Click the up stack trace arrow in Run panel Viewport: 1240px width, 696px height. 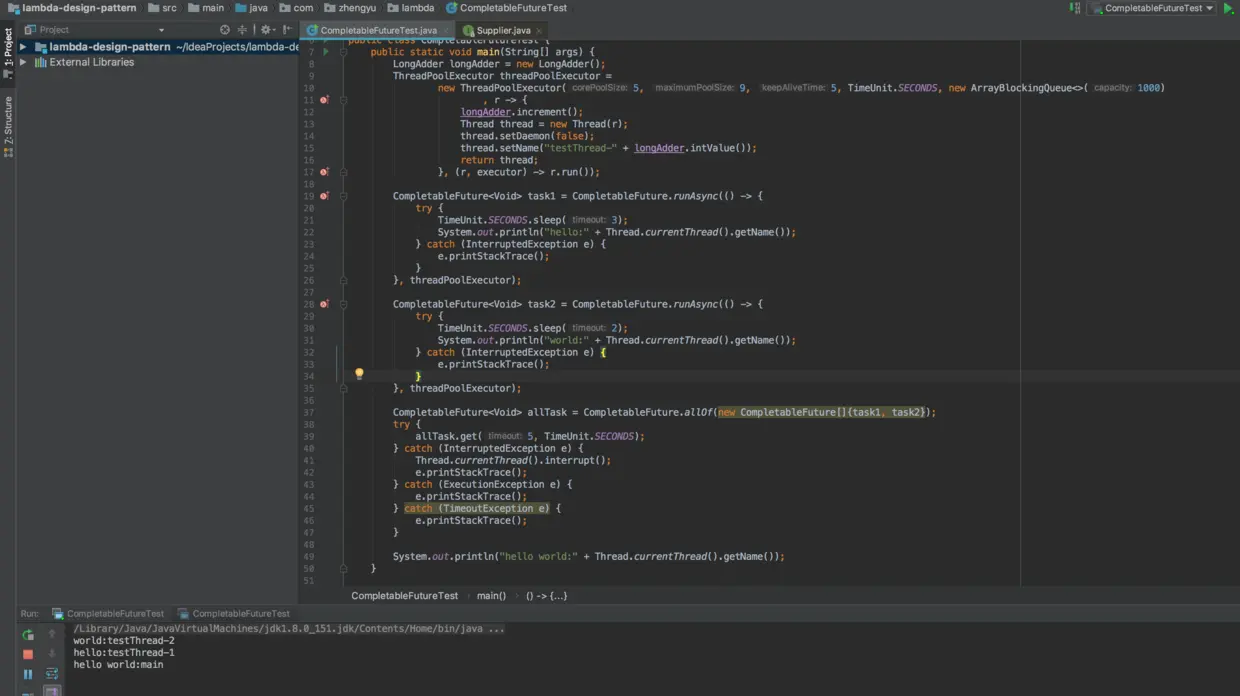click(52, 635)
